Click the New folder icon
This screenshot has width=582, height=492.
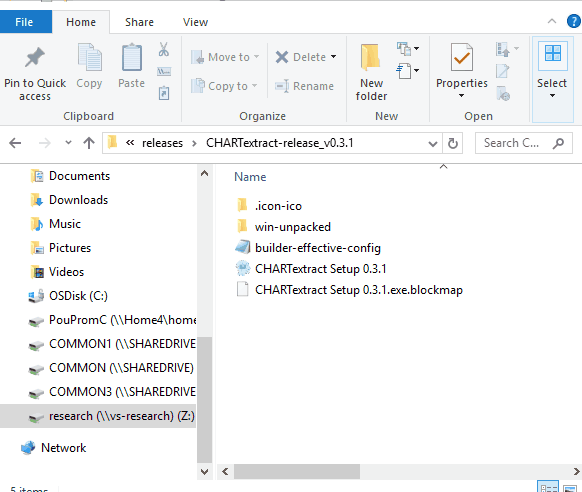coord(370,57)
